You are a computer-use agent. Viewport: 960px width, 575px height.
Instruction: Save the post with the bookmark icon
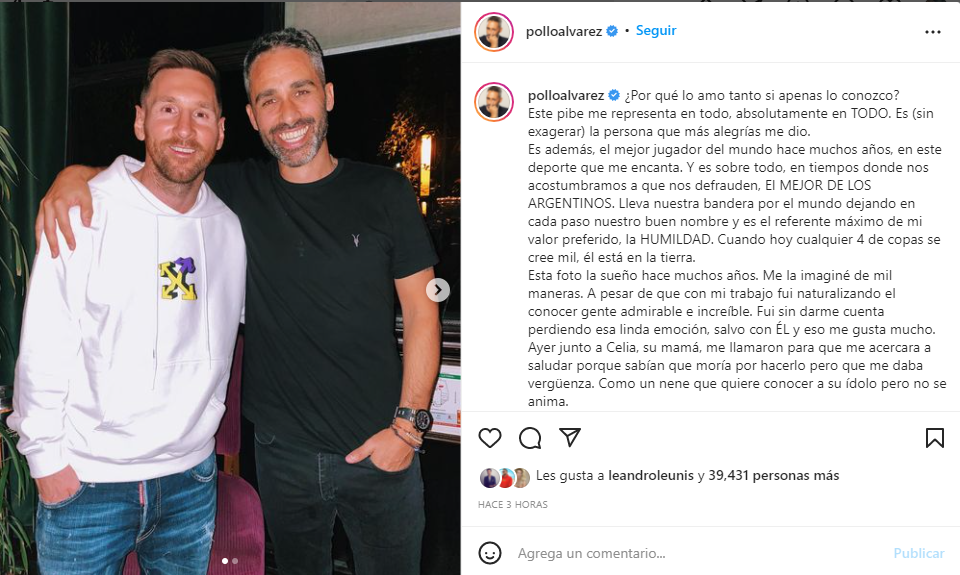click(934, 438)
